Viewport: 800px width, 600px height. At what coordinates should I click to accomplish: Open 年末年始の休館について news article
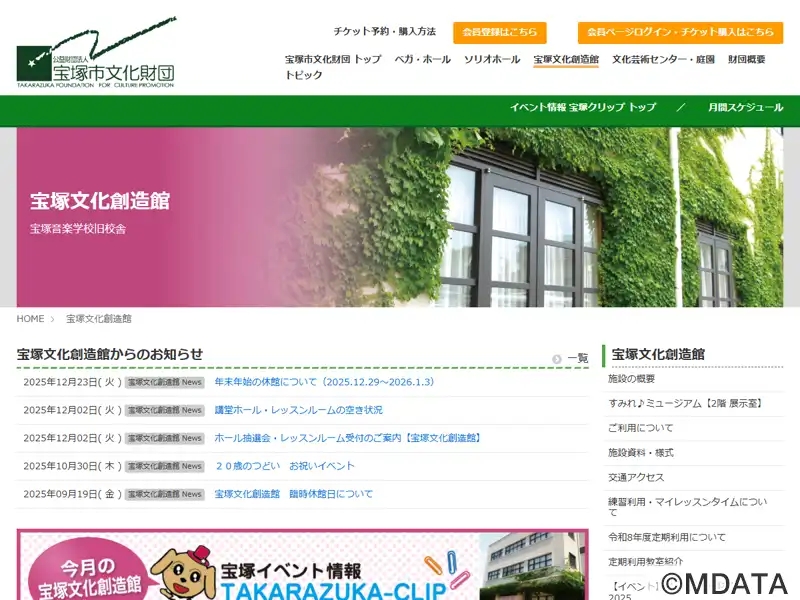point(324,382)
